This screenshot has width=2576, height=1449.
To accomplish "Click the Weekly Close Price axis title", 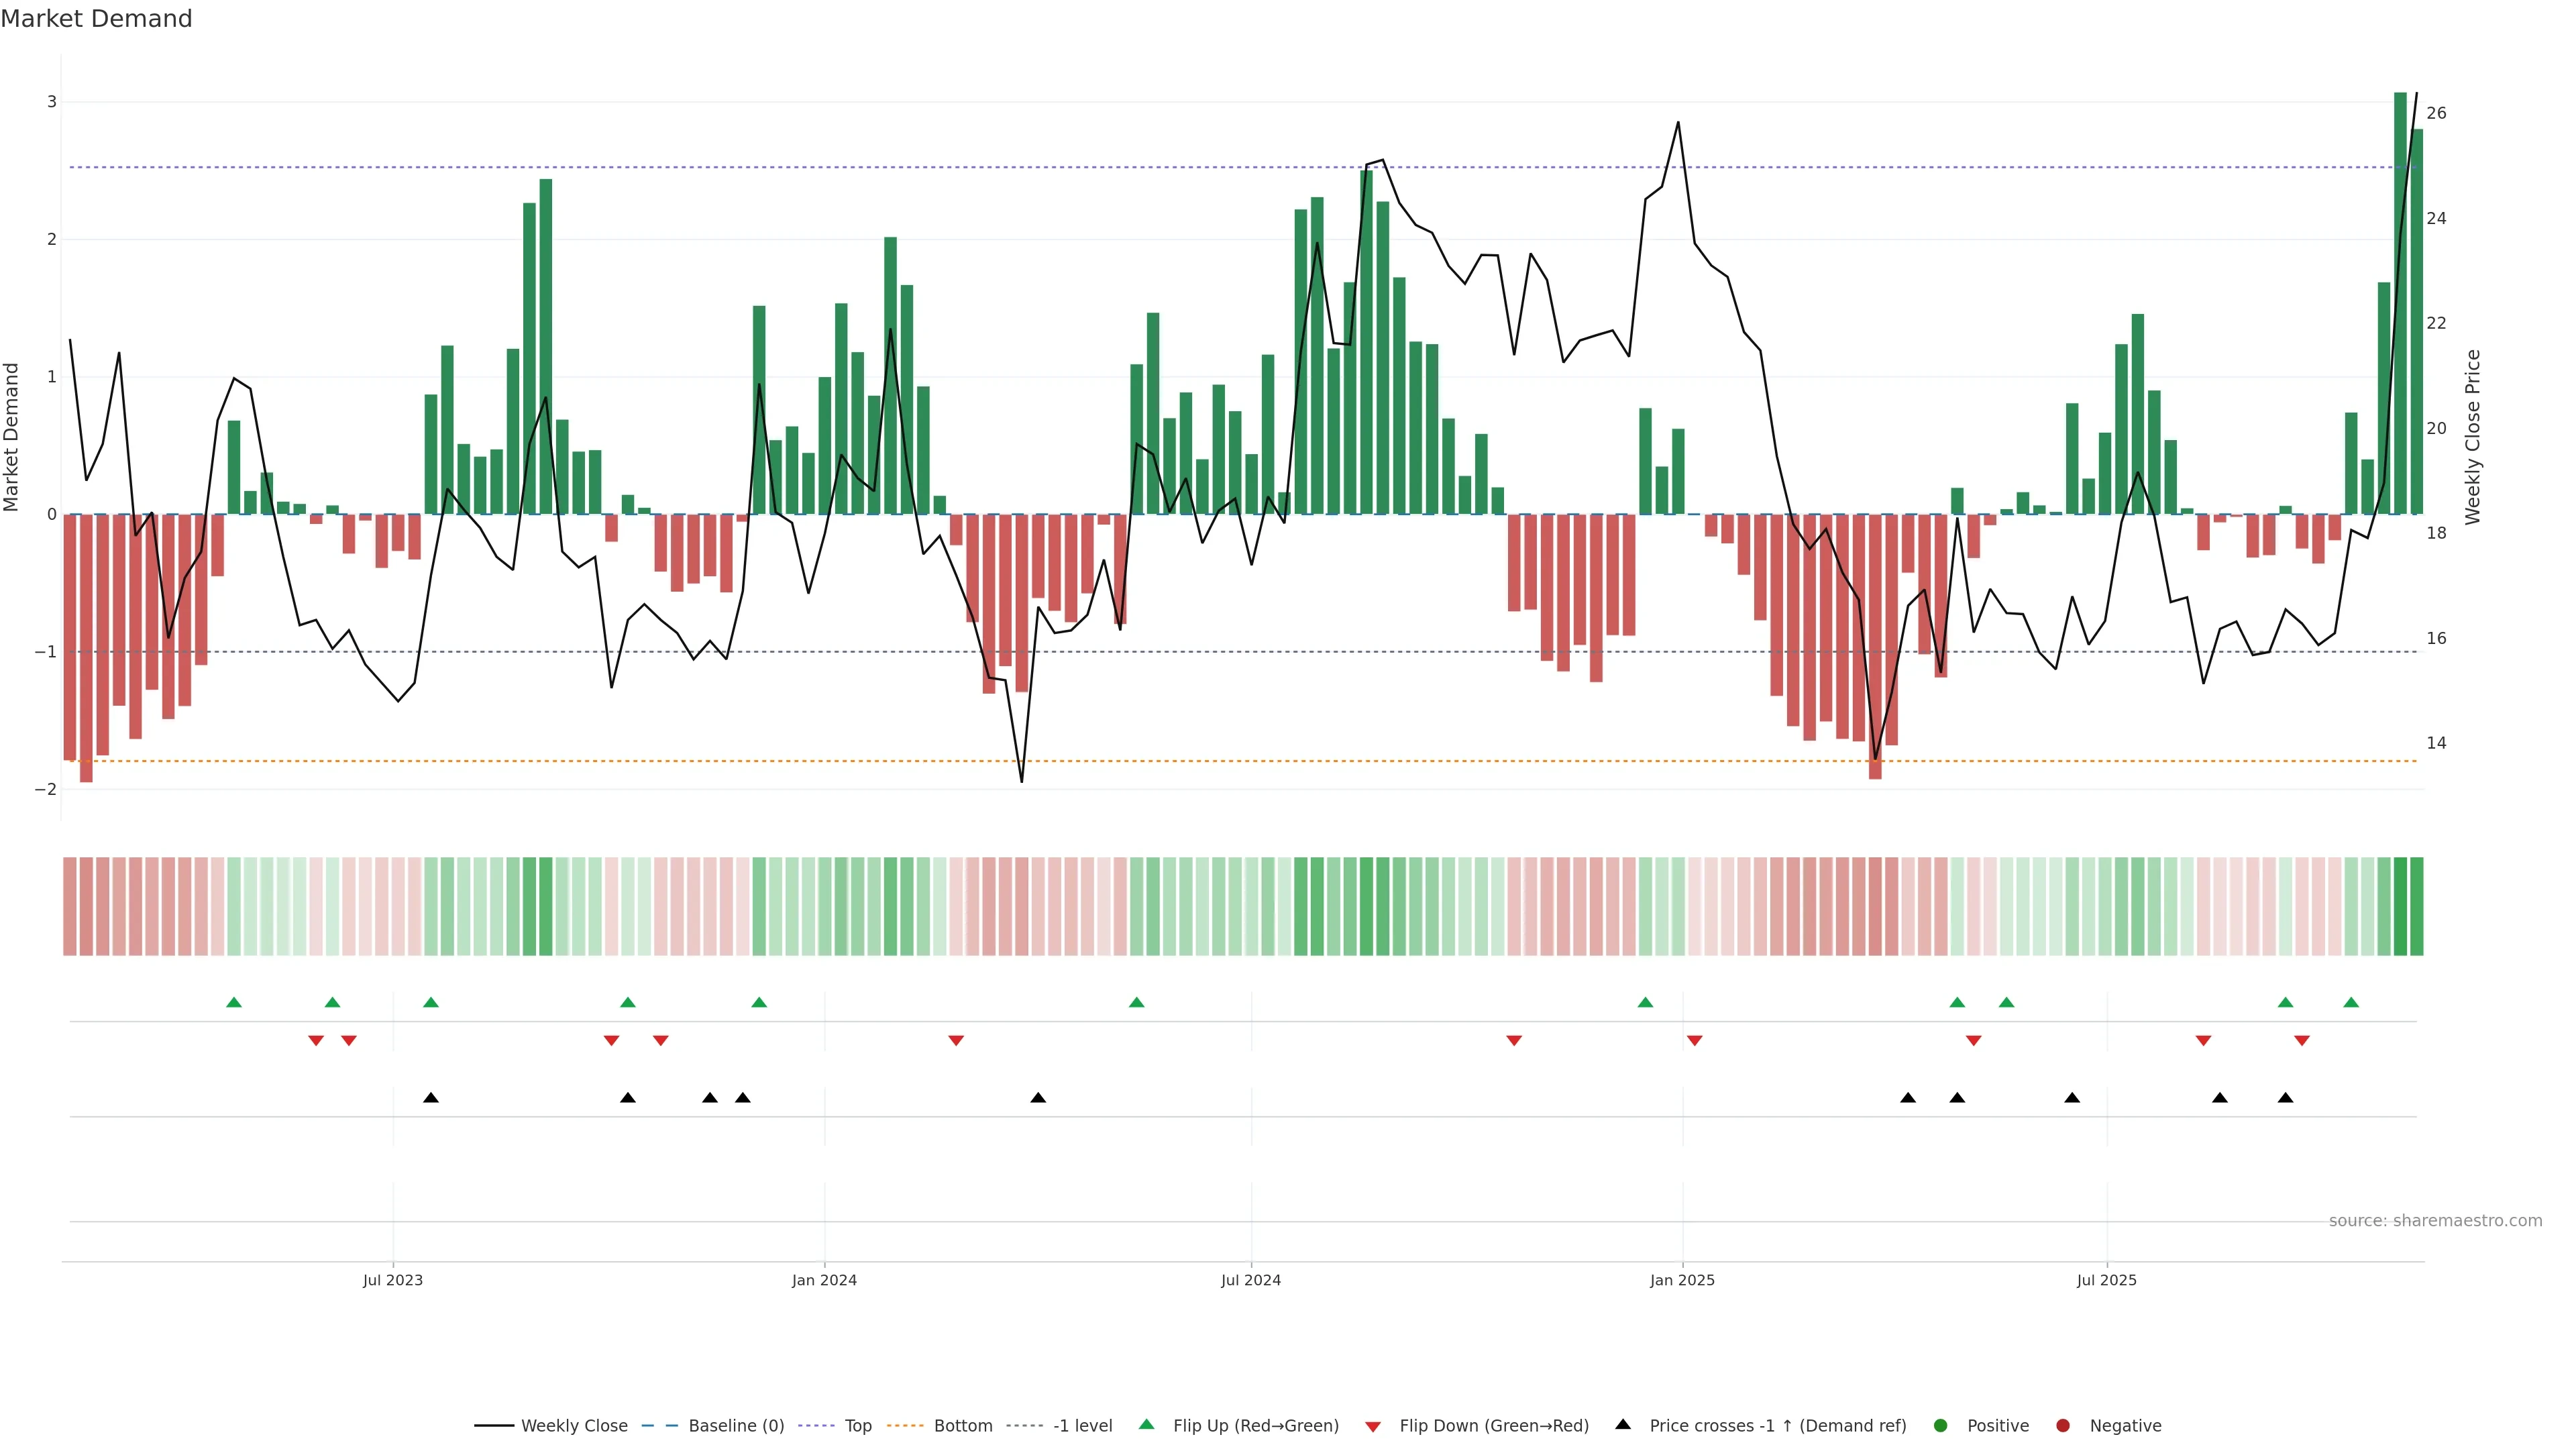I will [x=2473, y=437].
